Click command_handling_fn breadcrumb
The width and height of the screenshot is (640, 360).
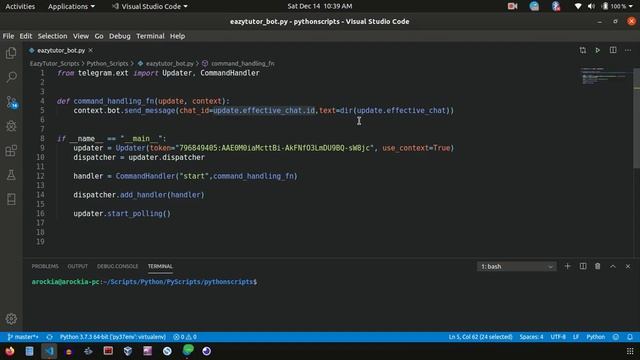pos(242,64)
